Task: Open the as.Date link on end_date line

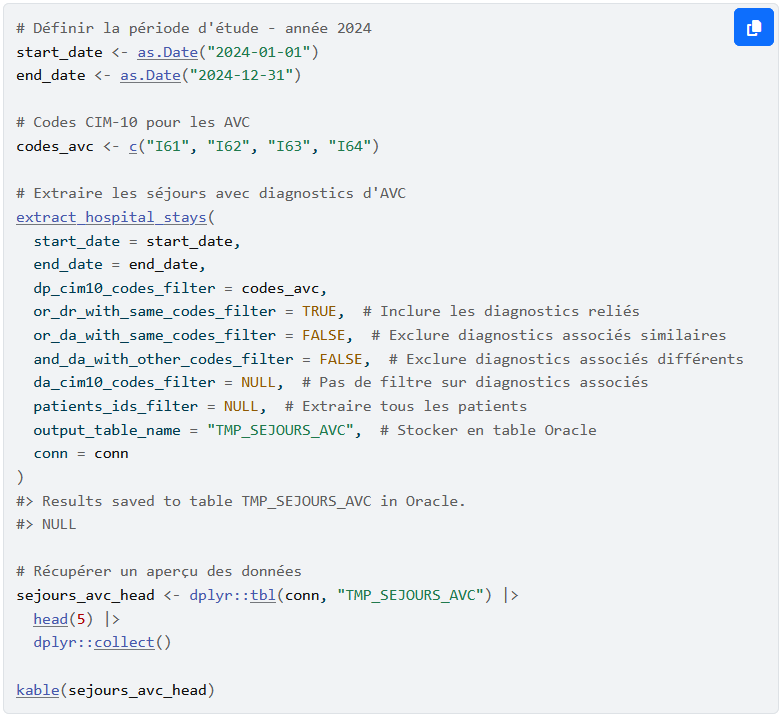Action: point(150,75)
